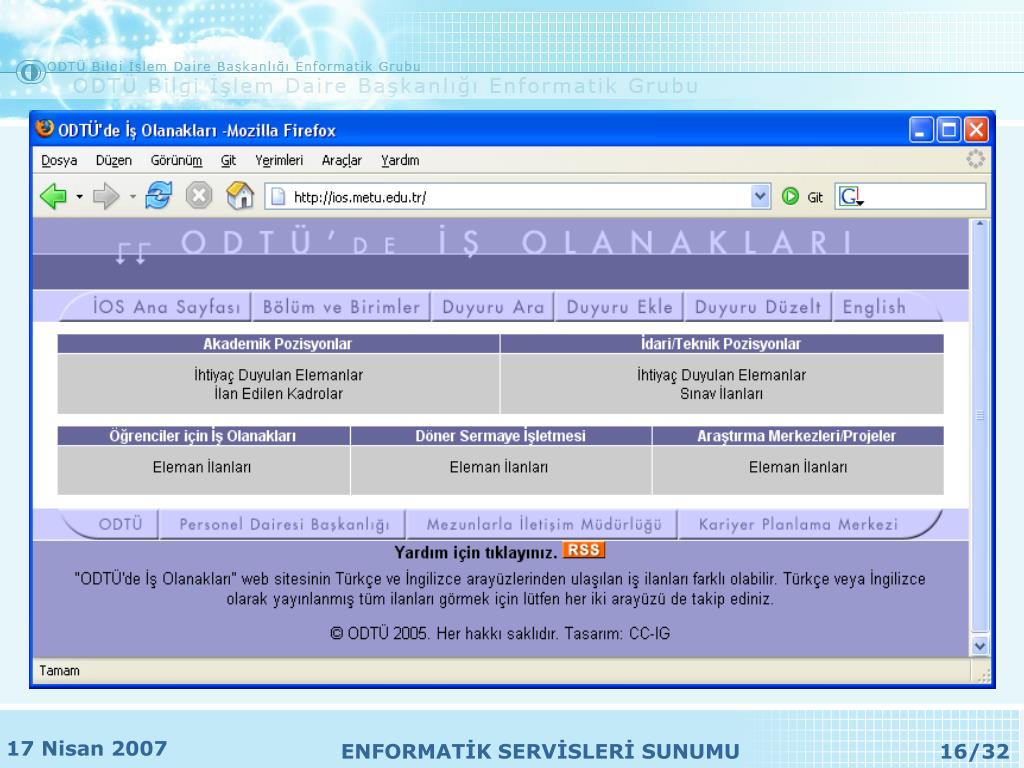This screenshot has width=1024, height=768.
Task: Select the Duyuru Düzelt tab
Action: coord(758,307)
